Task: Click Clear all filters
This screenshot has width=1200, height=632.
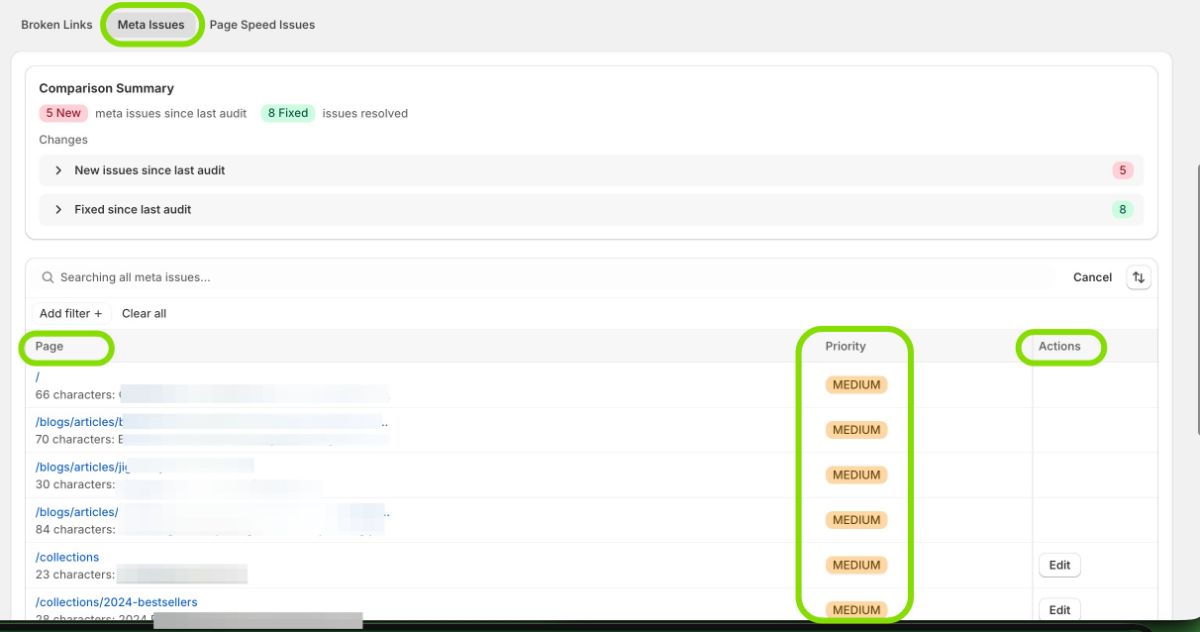Action: [x=144, y=313]
